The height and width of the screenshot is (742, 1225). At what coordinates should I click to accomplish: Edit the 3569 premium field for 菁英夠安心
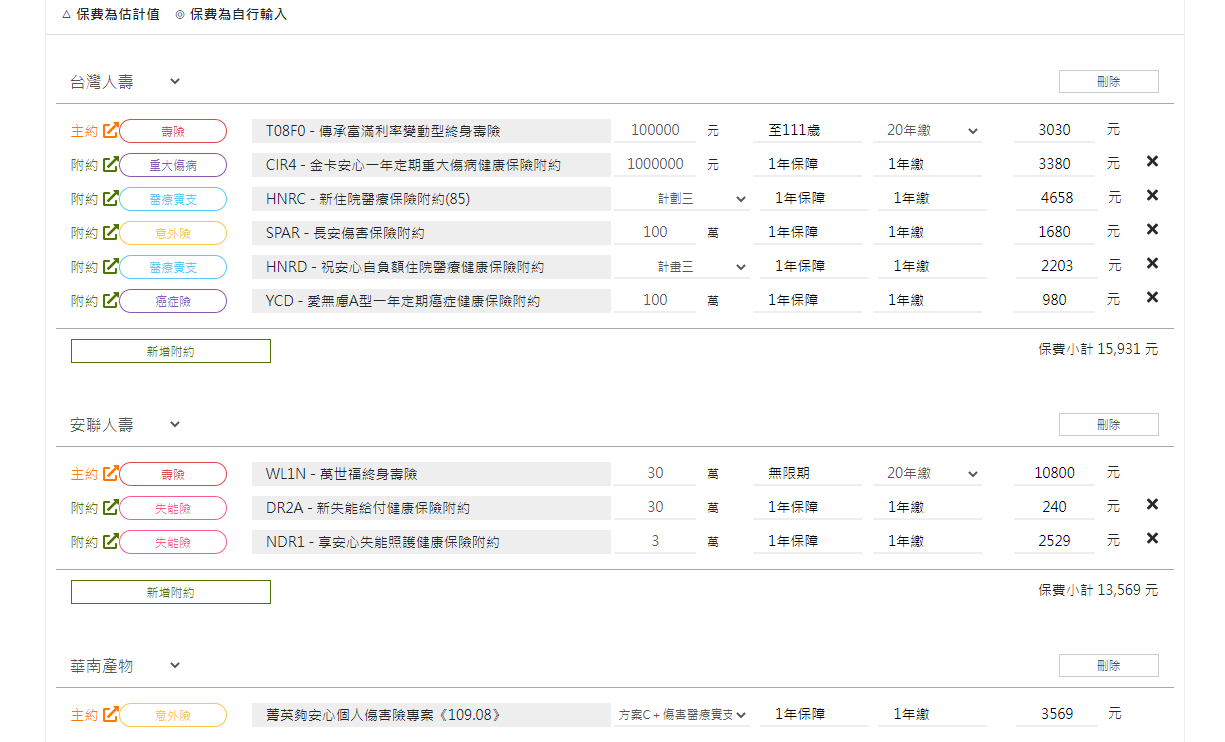[1055, 715]
